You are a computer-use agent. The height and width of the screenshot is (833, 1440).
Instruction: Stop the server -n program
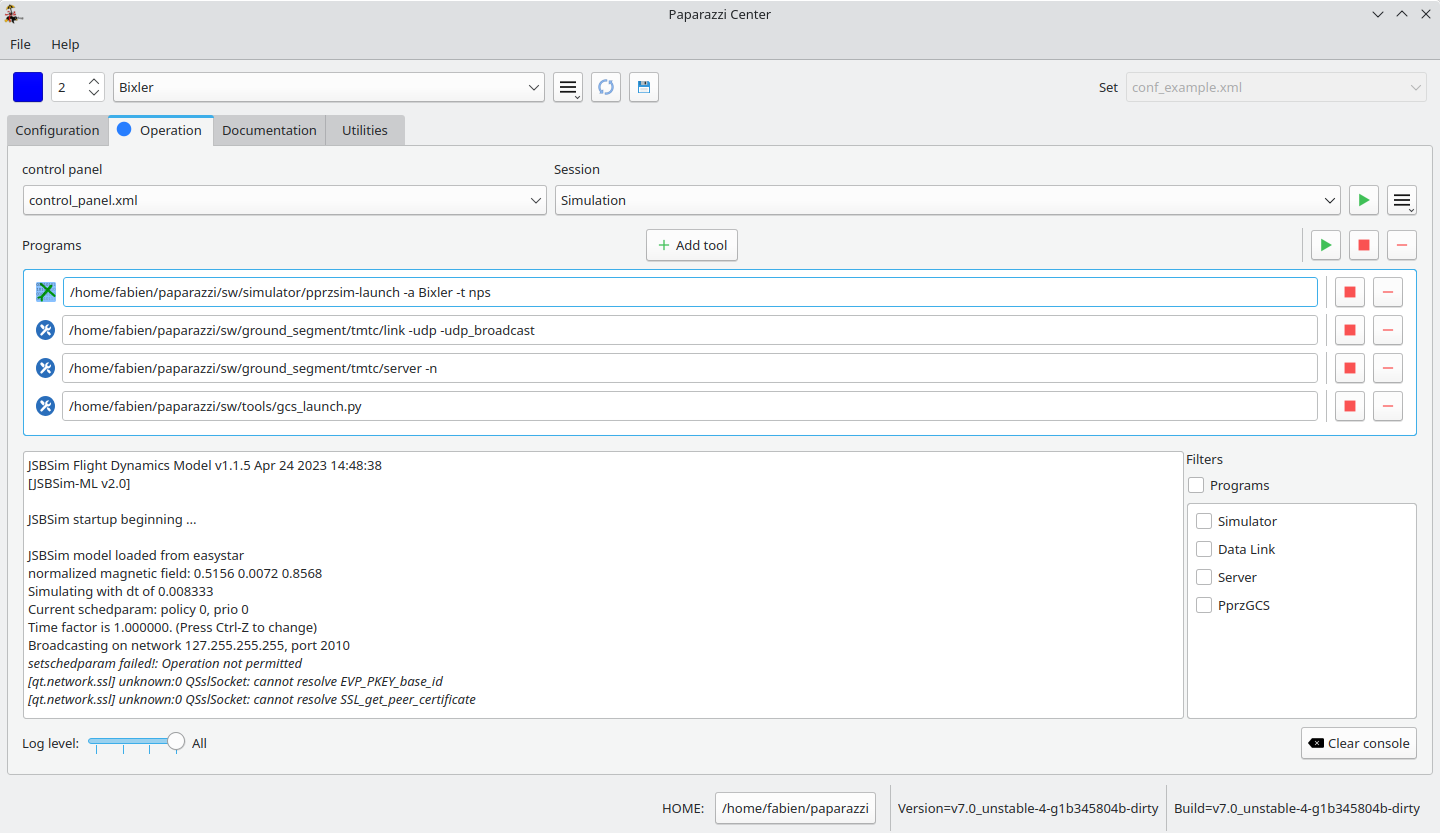pyautogui.click(x=1350, y=368)
